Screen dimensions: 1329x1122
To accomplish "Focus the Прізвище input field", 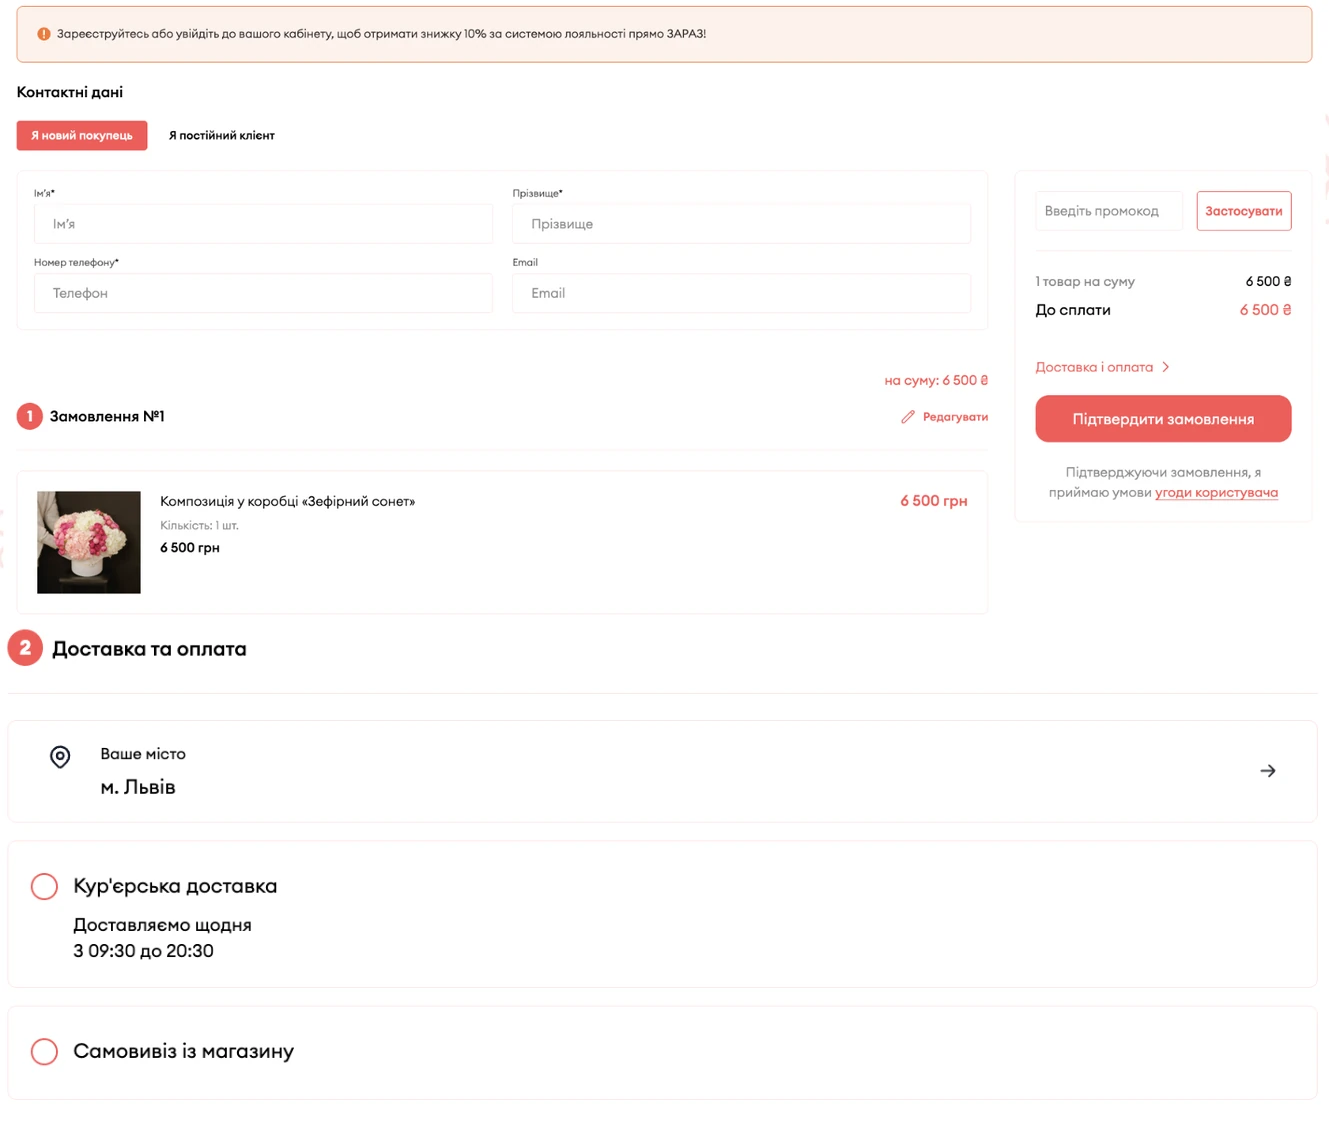I will [x=741, y=224].
